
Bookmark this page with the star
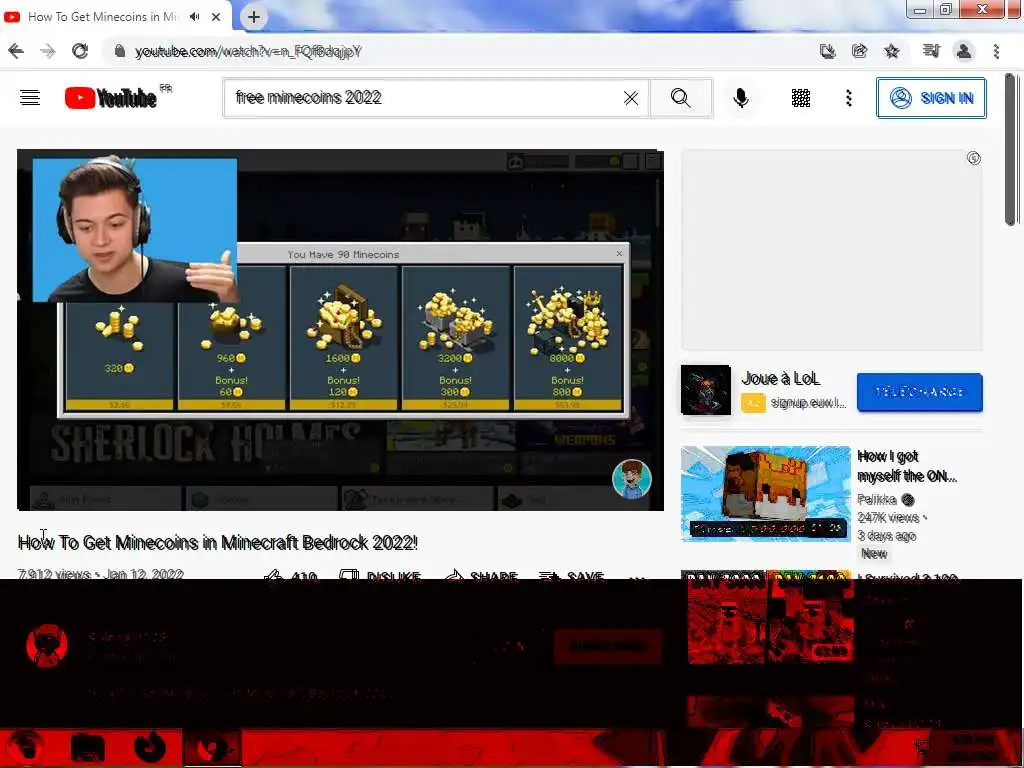(x=891, y=51)
